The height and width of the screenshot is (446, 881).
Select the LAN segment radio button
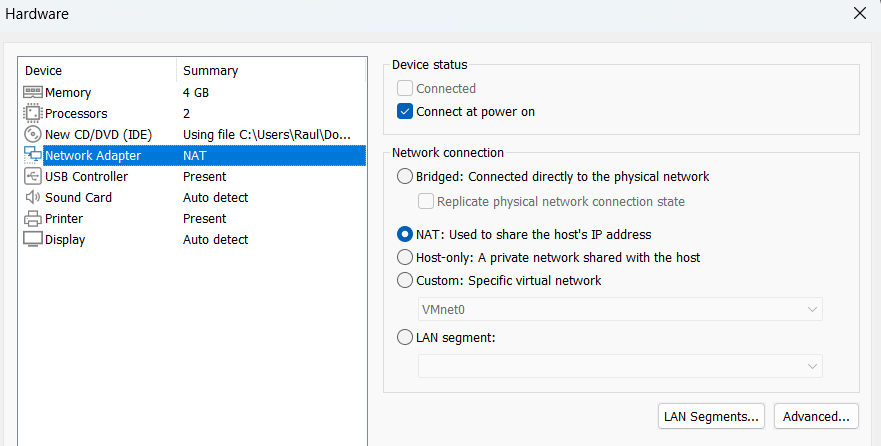coord(405,337)
